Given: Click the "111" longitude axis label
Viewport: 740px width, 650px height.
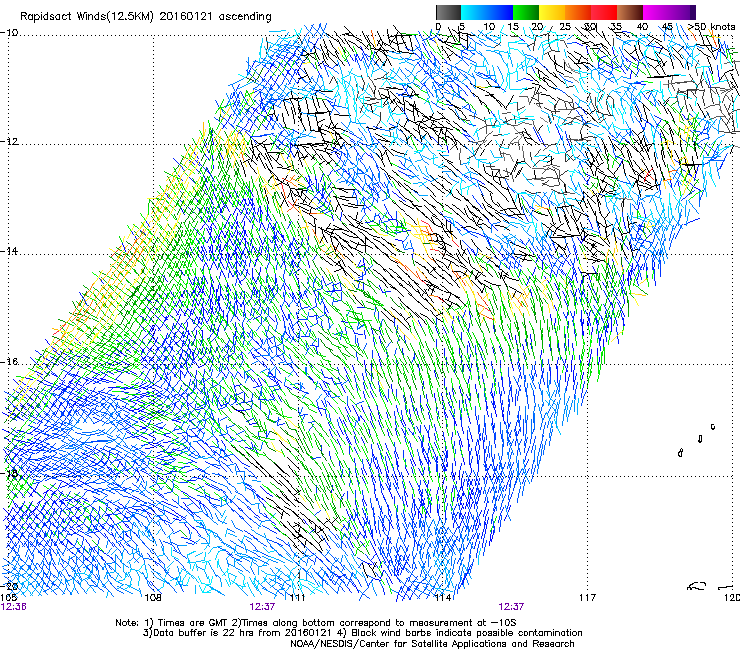Looking at the screenshot, I should click(x=297, y=598).
